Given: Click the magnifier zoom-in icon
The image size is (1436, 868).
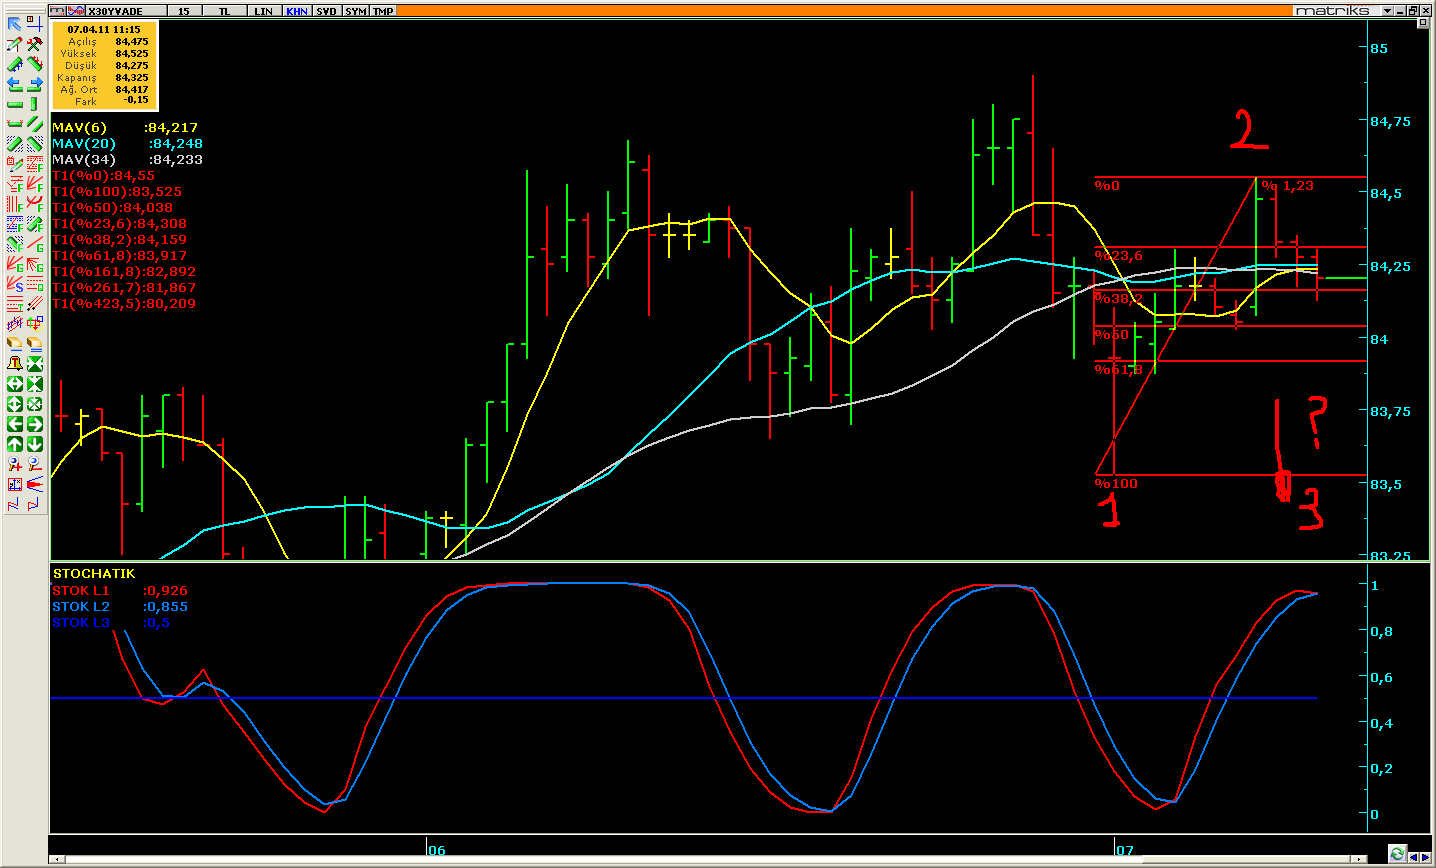Looking at the screenshot, I should pos(15,464).
